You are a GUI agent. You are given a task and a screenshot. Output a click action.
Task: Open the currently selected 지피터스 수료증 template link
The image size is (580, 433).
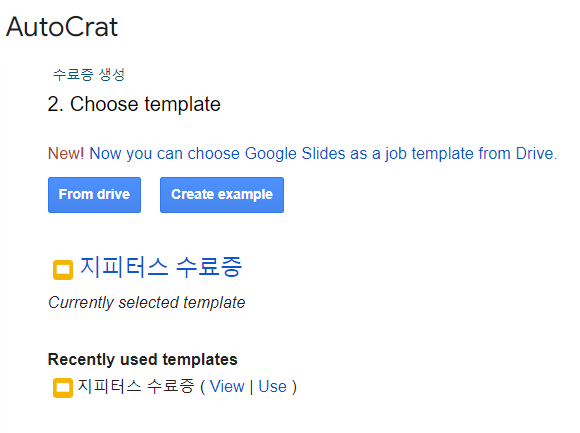(x=161, y=267)
